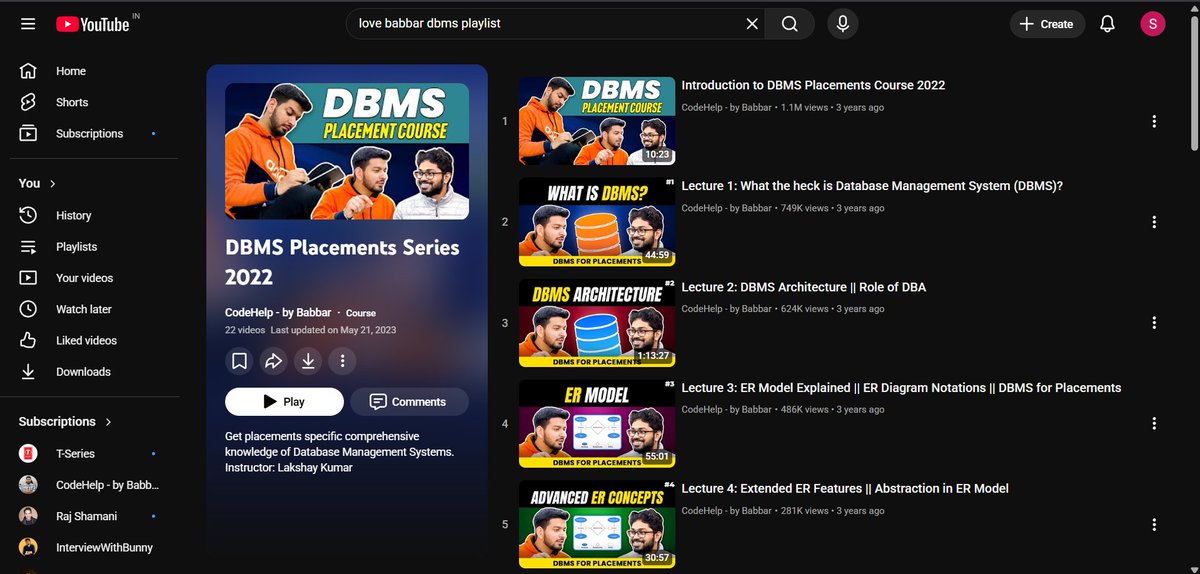The width and height of the screenshot is (1200, 574).
Task: Open title Lecture 1 Database Management System
Action: [872, 187]
